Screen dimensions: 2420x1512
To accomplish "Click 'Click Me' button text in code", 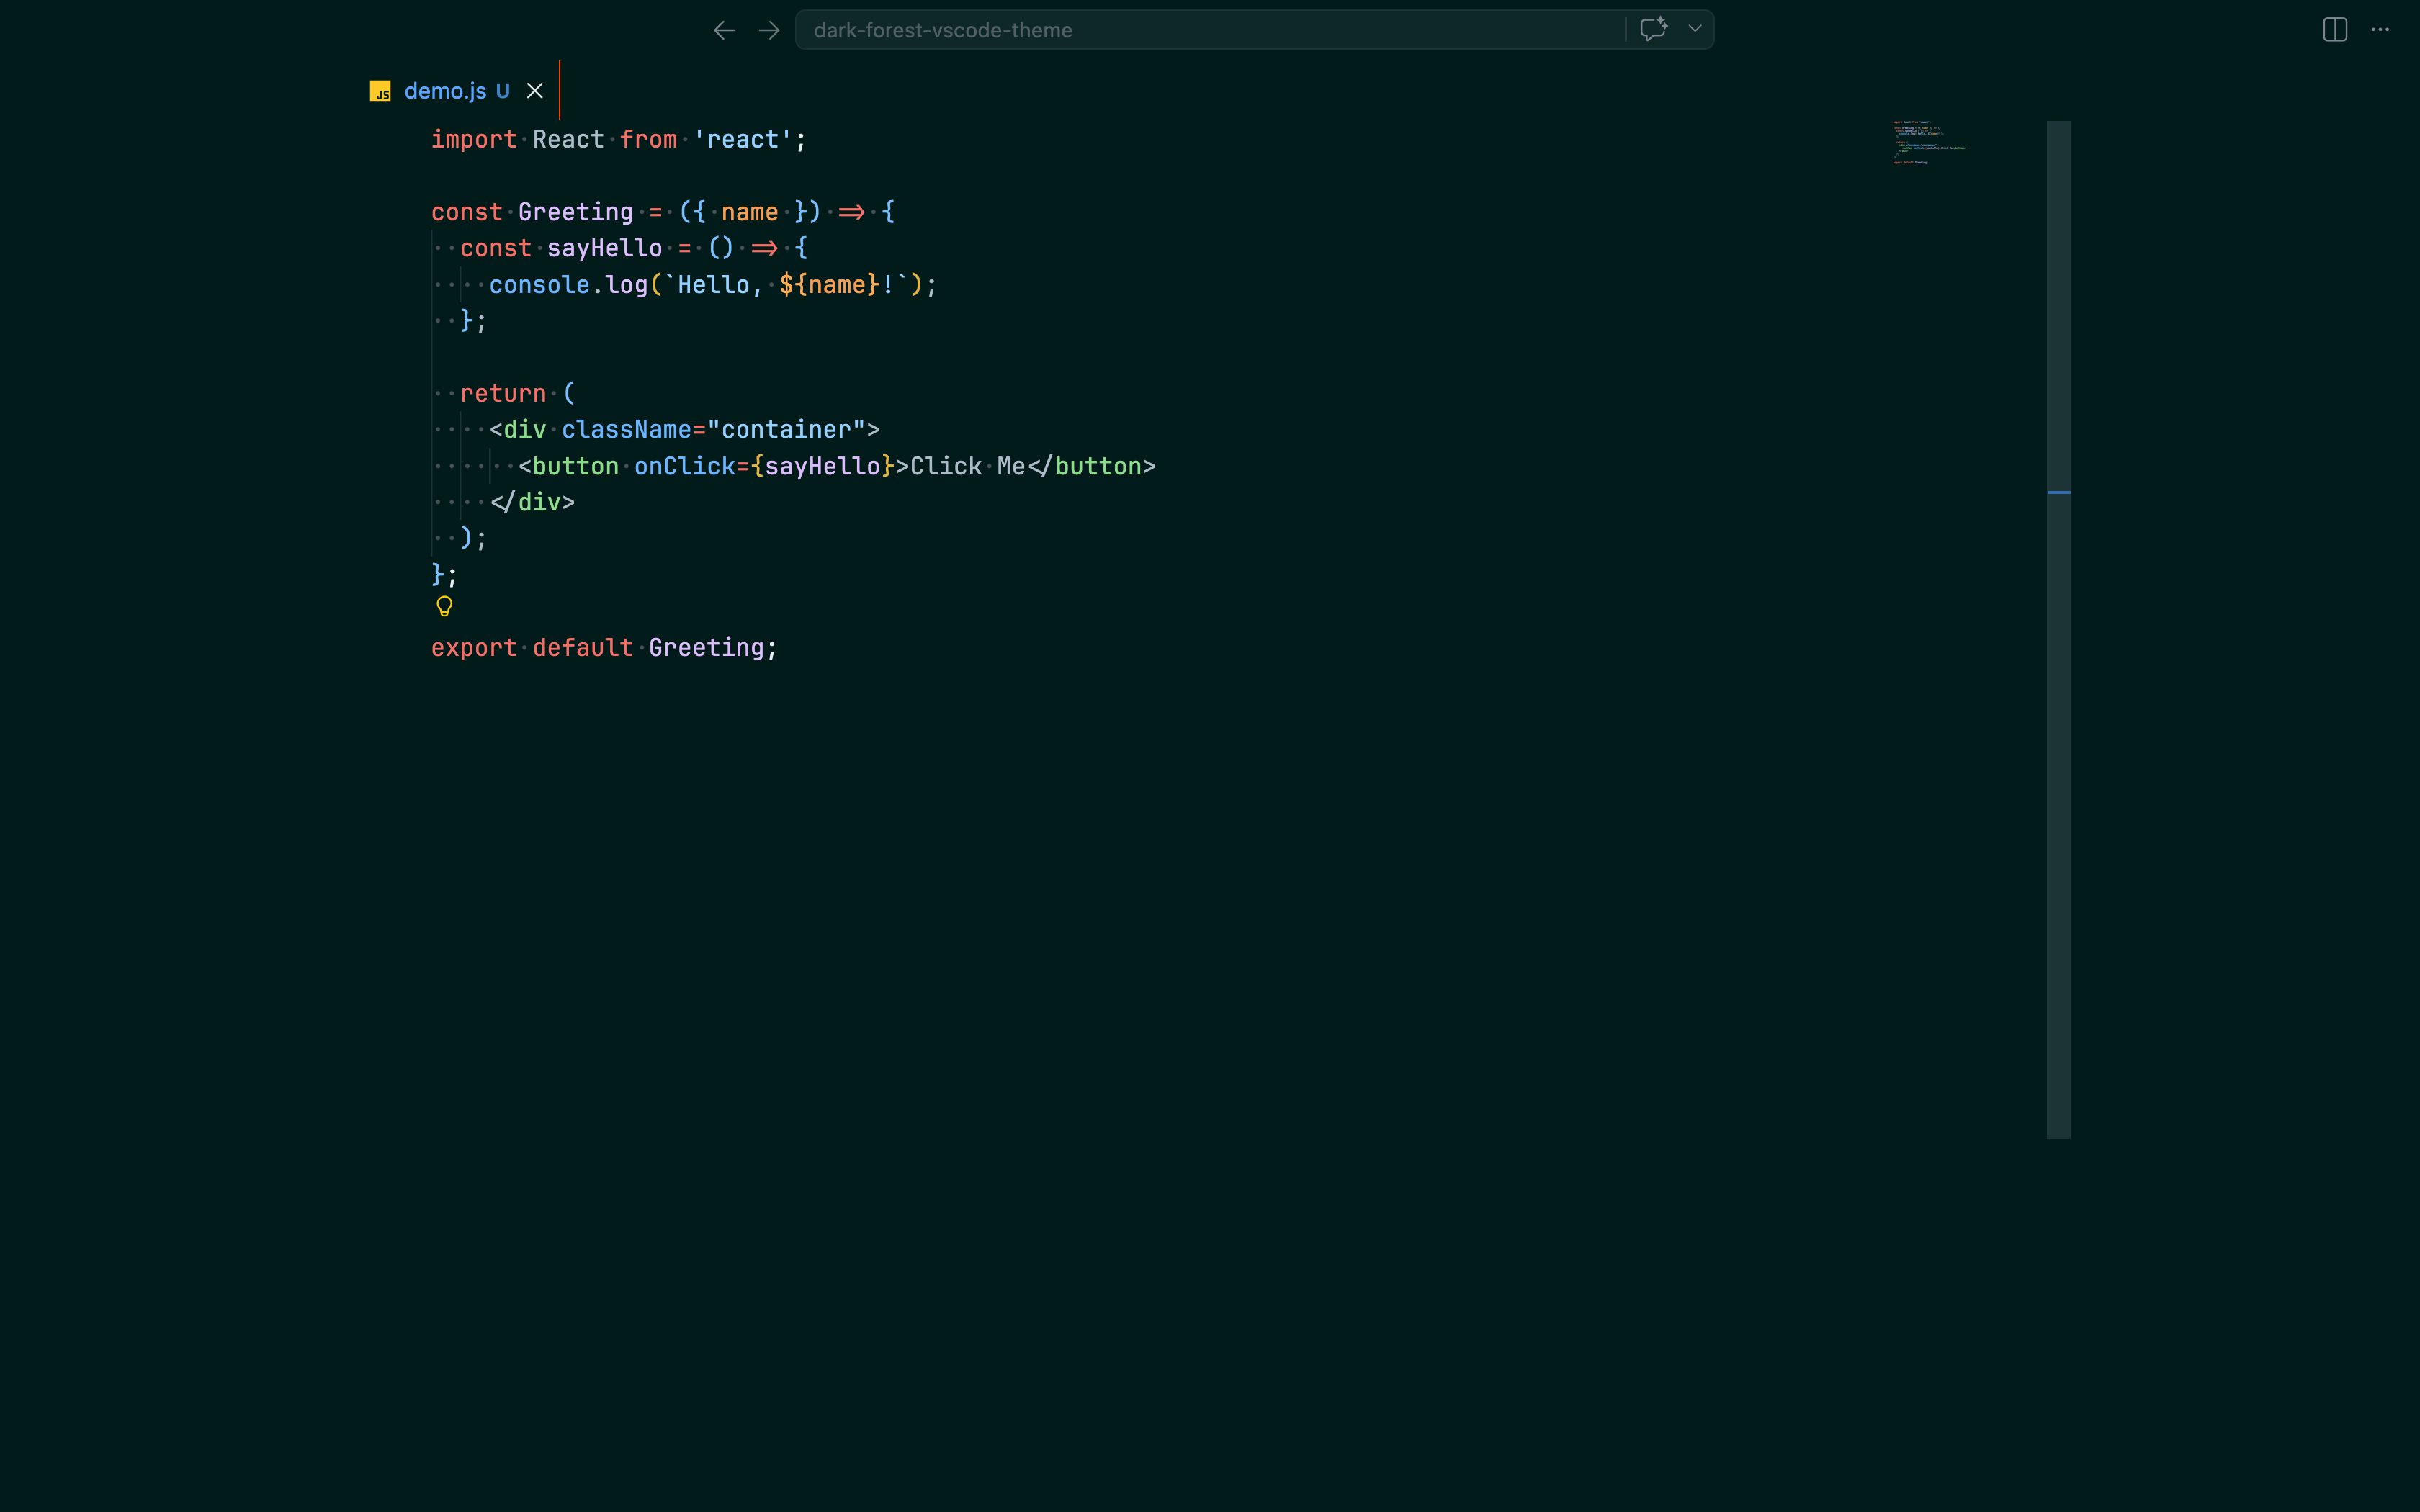I will click(968, 466).
